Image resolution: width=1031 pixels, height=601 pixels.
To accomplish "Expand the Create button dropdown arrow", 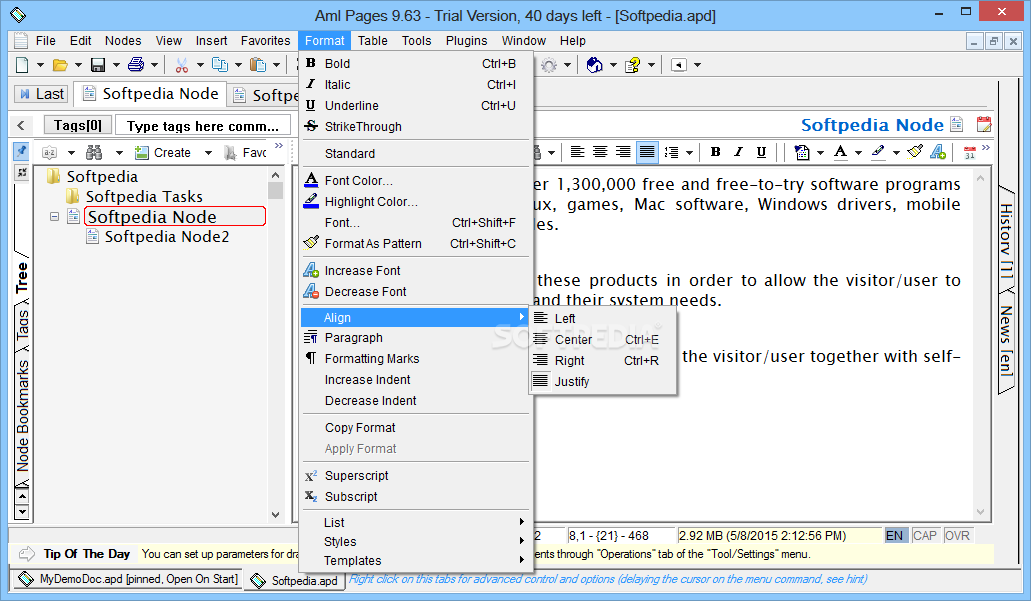I will pos(208,153).
